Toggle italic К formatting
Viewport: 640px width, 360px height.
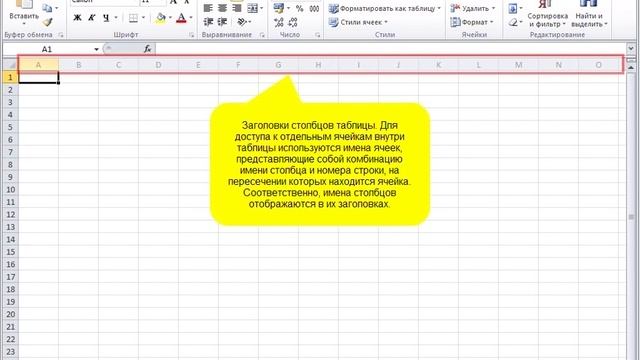click(x=91, y=18)
